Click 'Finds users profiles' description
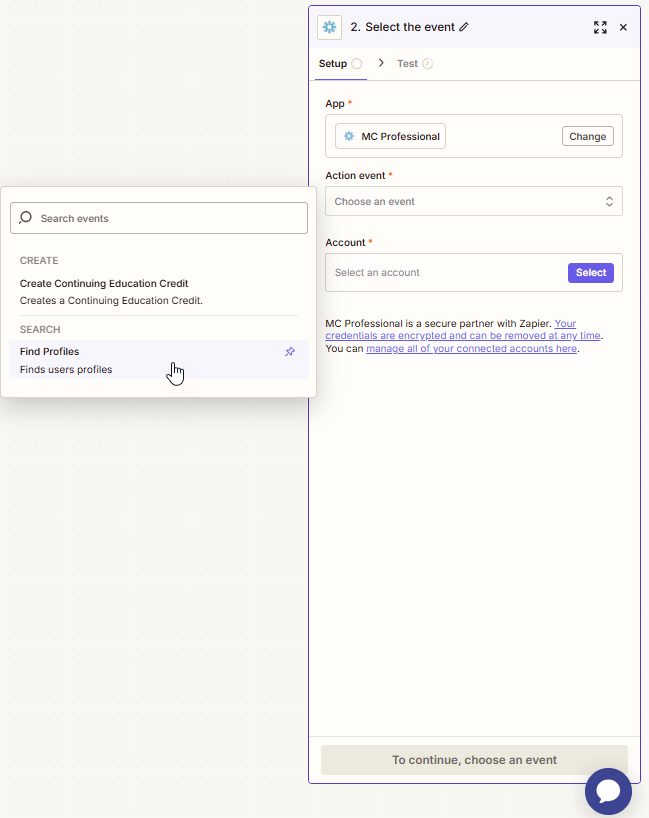 (x=66, y=369)
